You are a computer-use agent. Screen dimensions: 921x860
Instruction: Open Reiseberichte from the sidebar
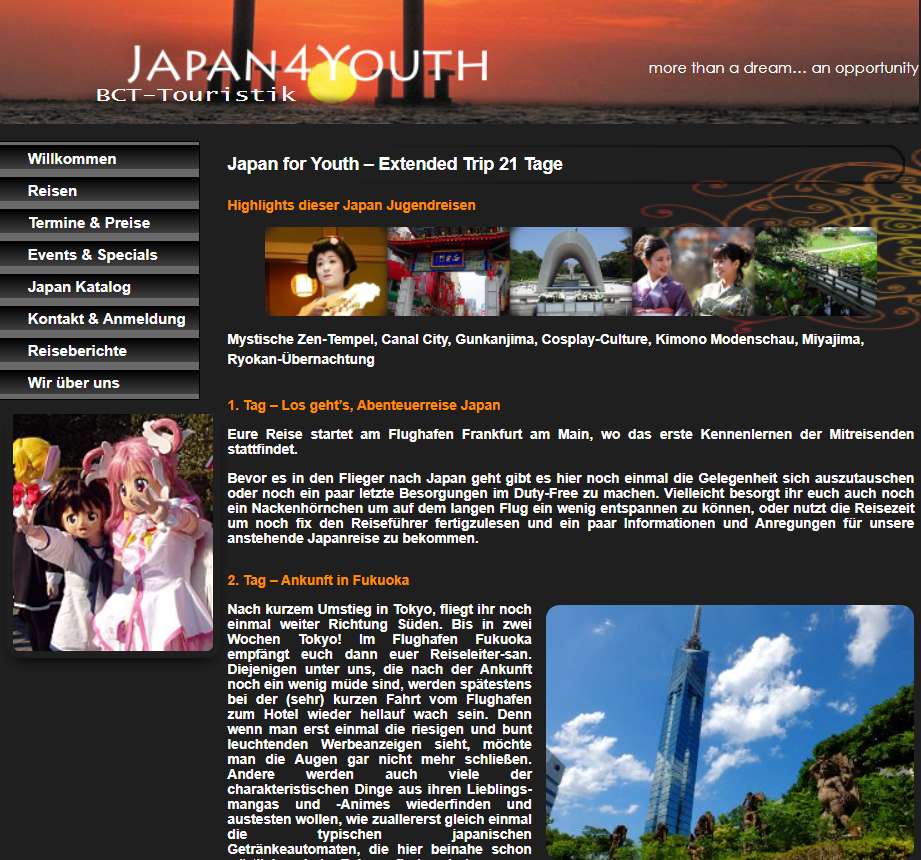99,351
